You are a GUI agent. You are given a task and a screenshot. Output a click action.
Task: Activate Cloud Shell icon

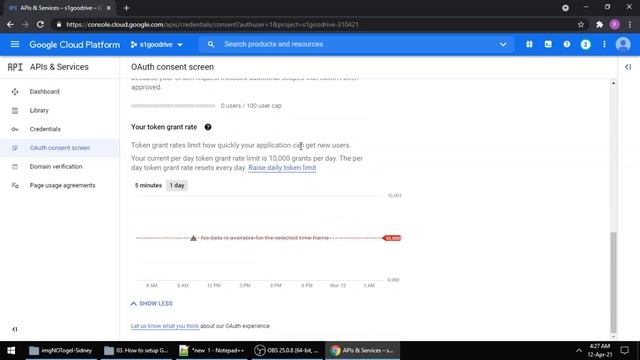548,44
